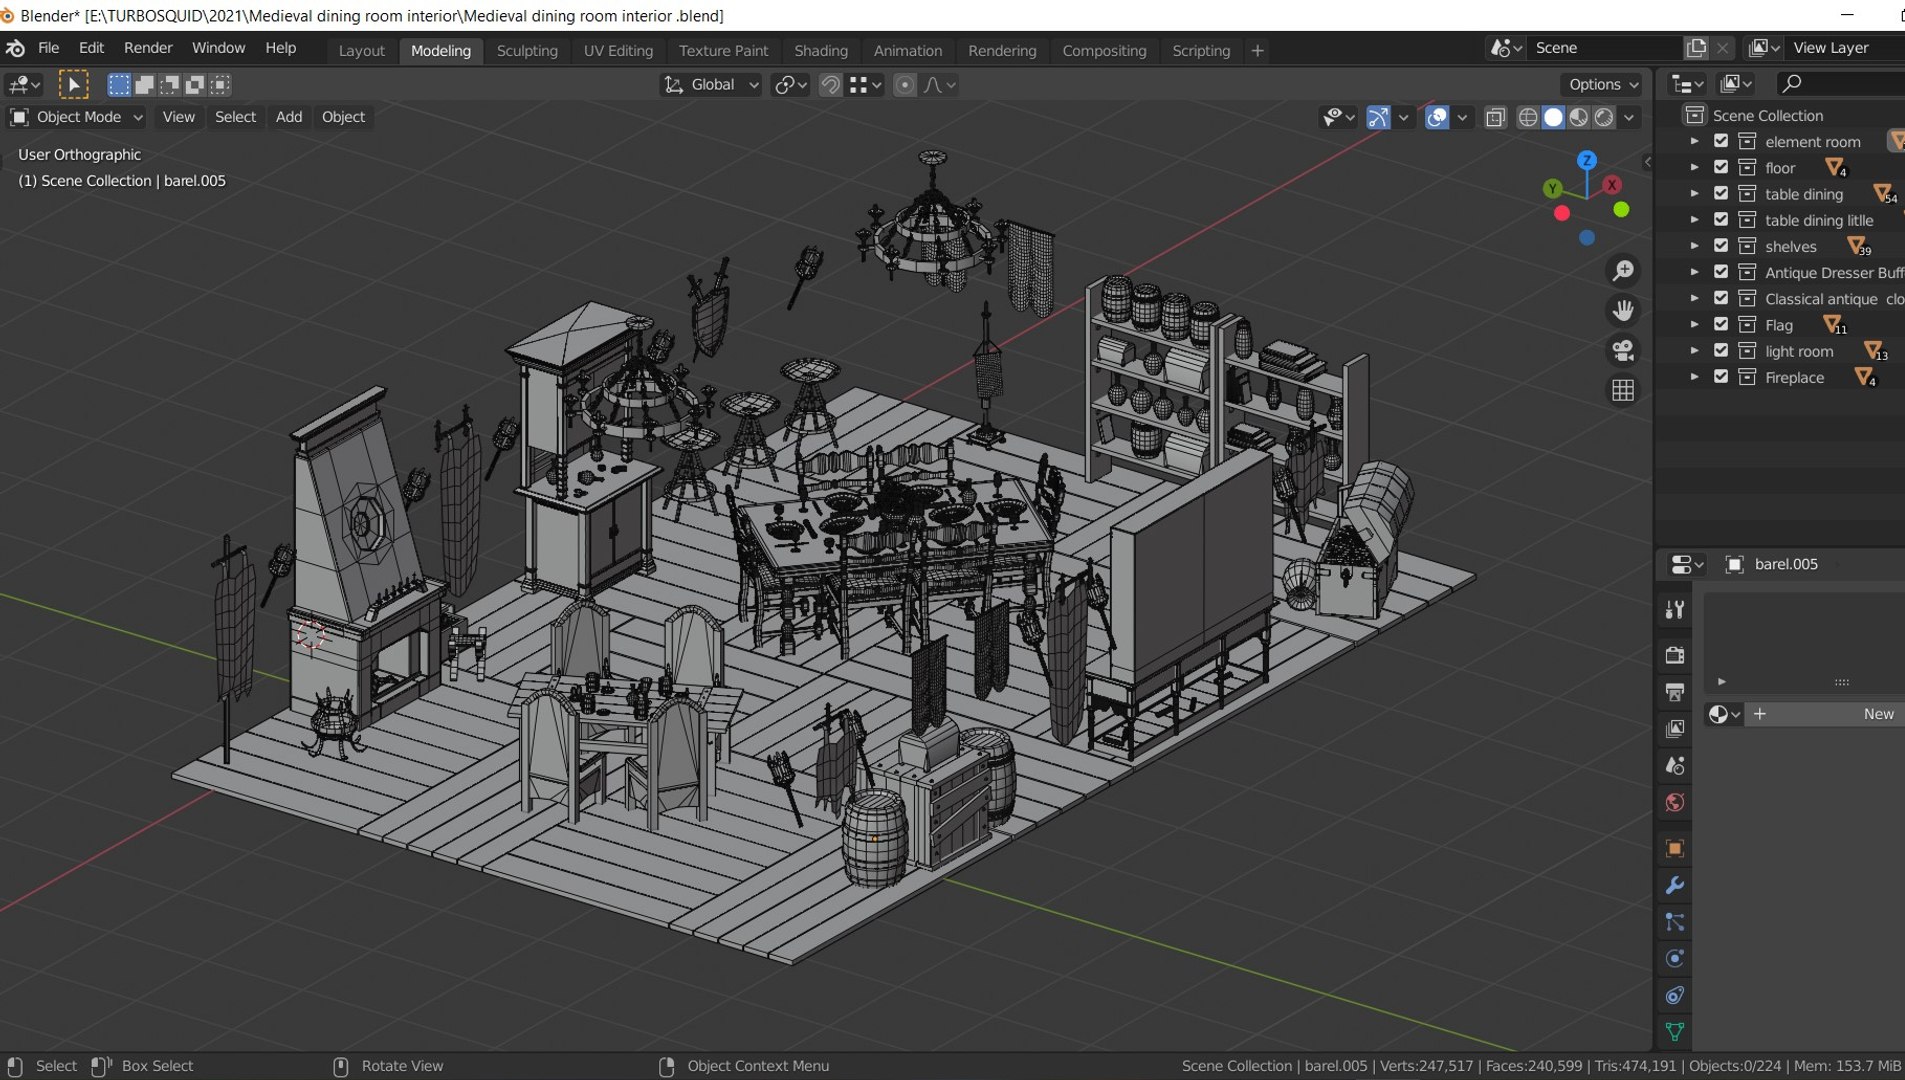Screen dimensions: 1905x1080
Task: Open the viewport View menu
Action: 178,117
